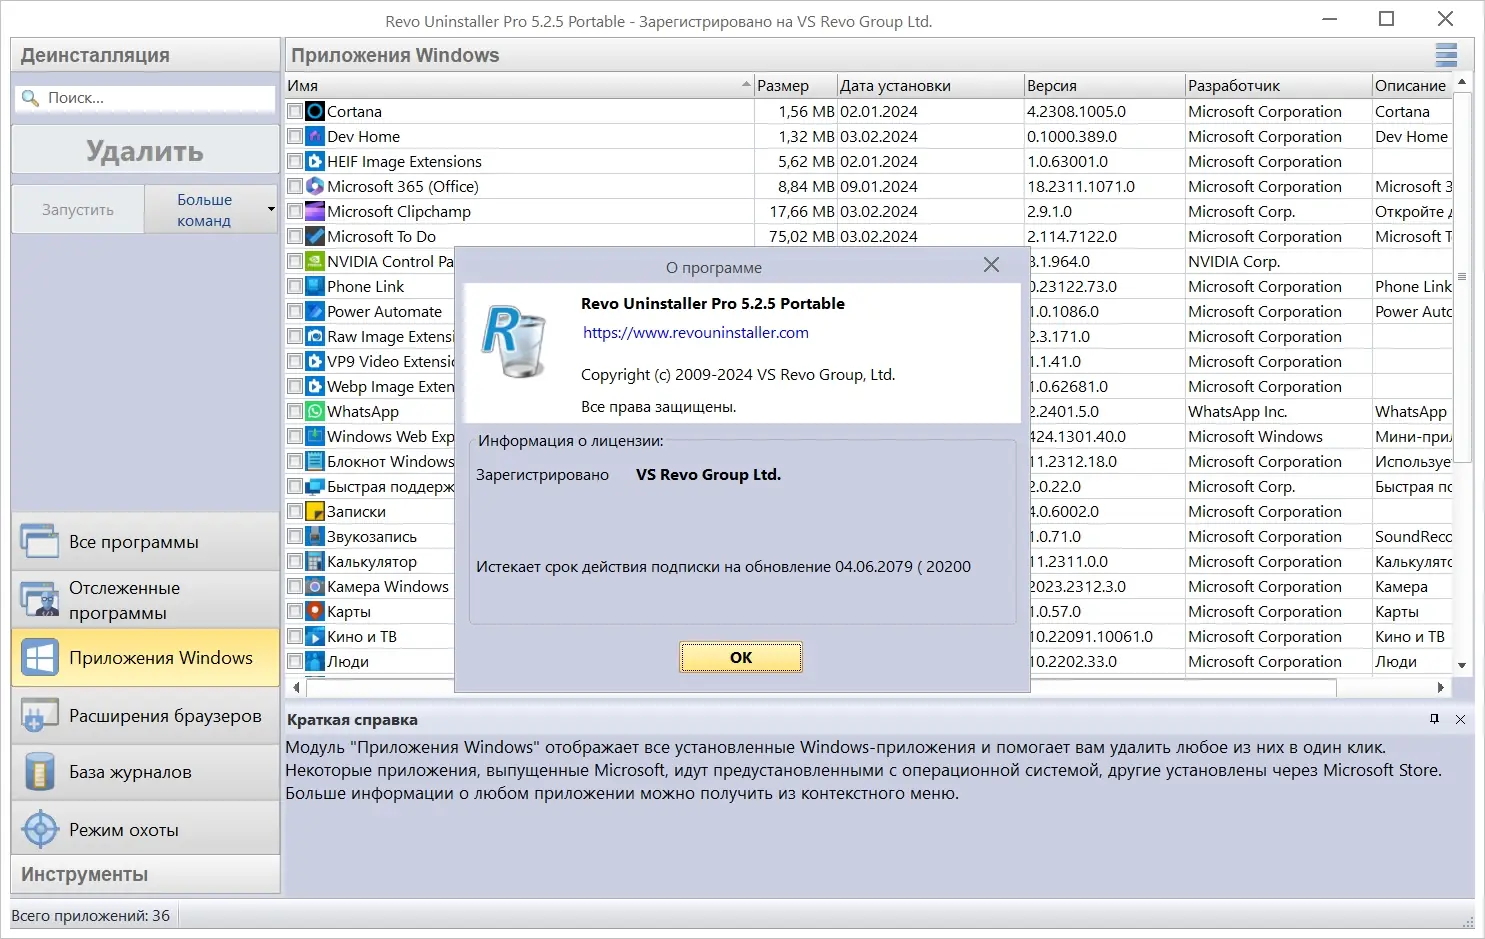Sort by the Версия column header

[x=1105, y=86]
